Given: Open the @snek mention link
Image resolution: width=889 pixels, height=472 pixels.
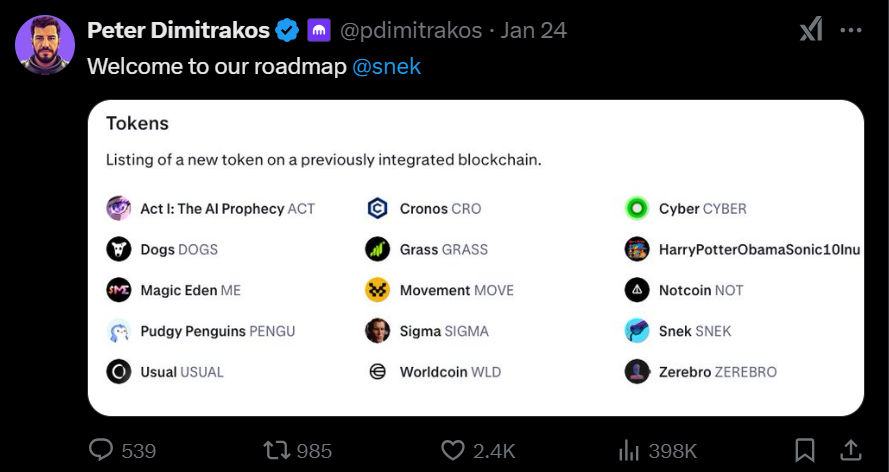Looking at the screenshot, I should point(387,66).
